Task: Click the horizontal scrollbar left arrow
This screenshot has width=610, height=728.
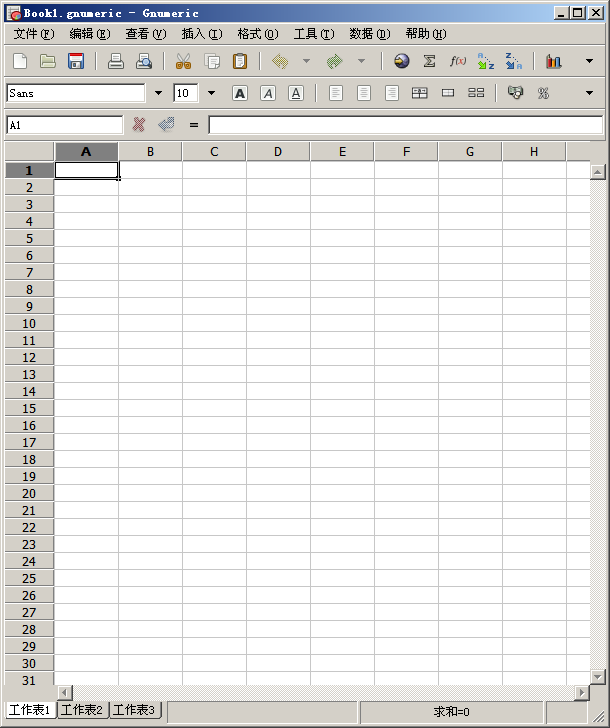Action: pos(65,693)
